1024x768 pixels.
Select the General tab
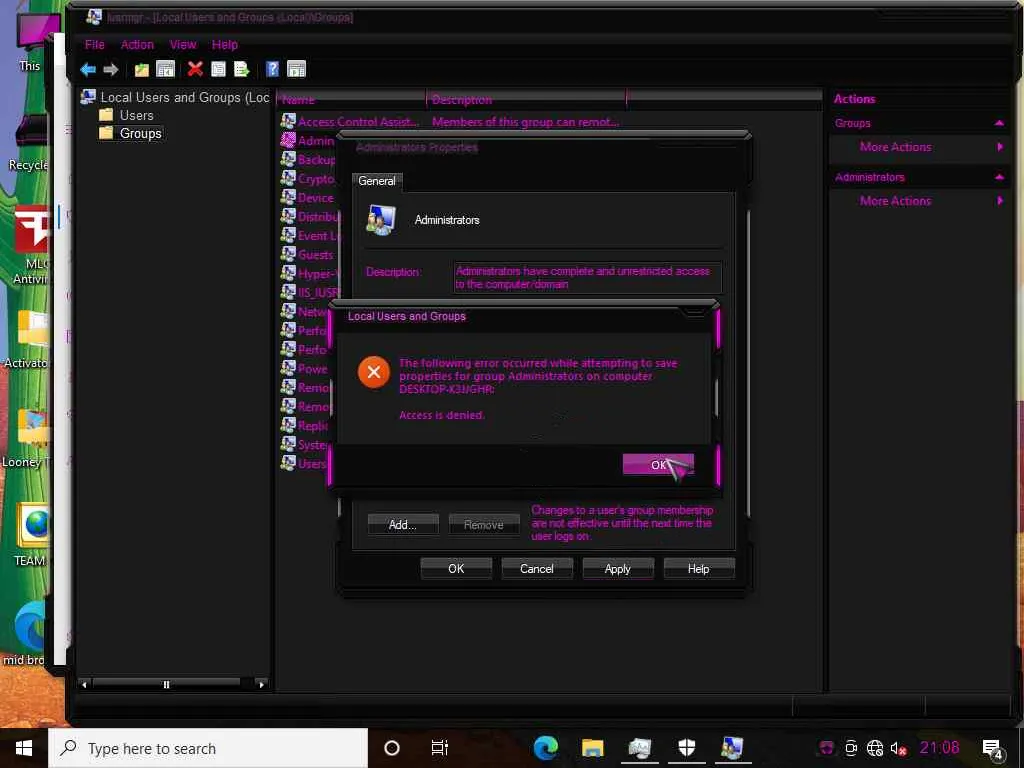[x=377, y=181]
